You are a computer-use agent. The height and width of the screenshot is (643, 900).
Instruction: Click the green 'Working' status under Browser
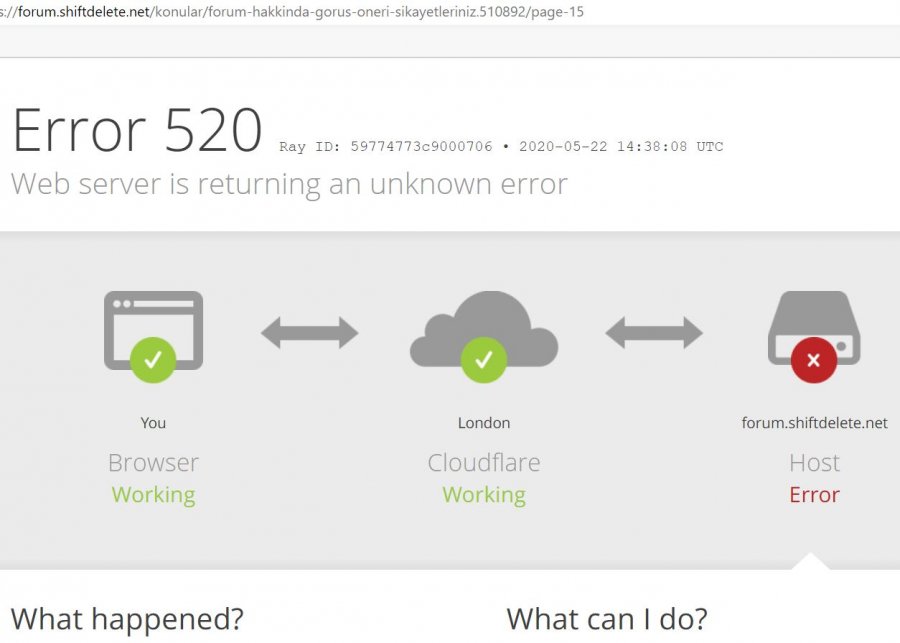[x=153, y=495]
